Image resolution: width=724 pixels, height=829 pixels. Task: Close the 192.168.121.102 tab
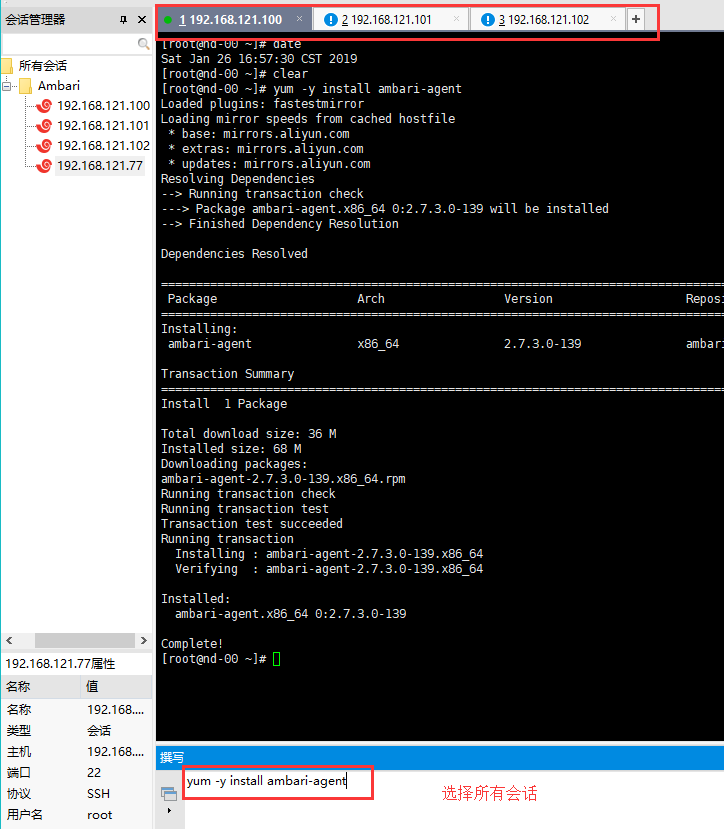(x=613, y=19)
